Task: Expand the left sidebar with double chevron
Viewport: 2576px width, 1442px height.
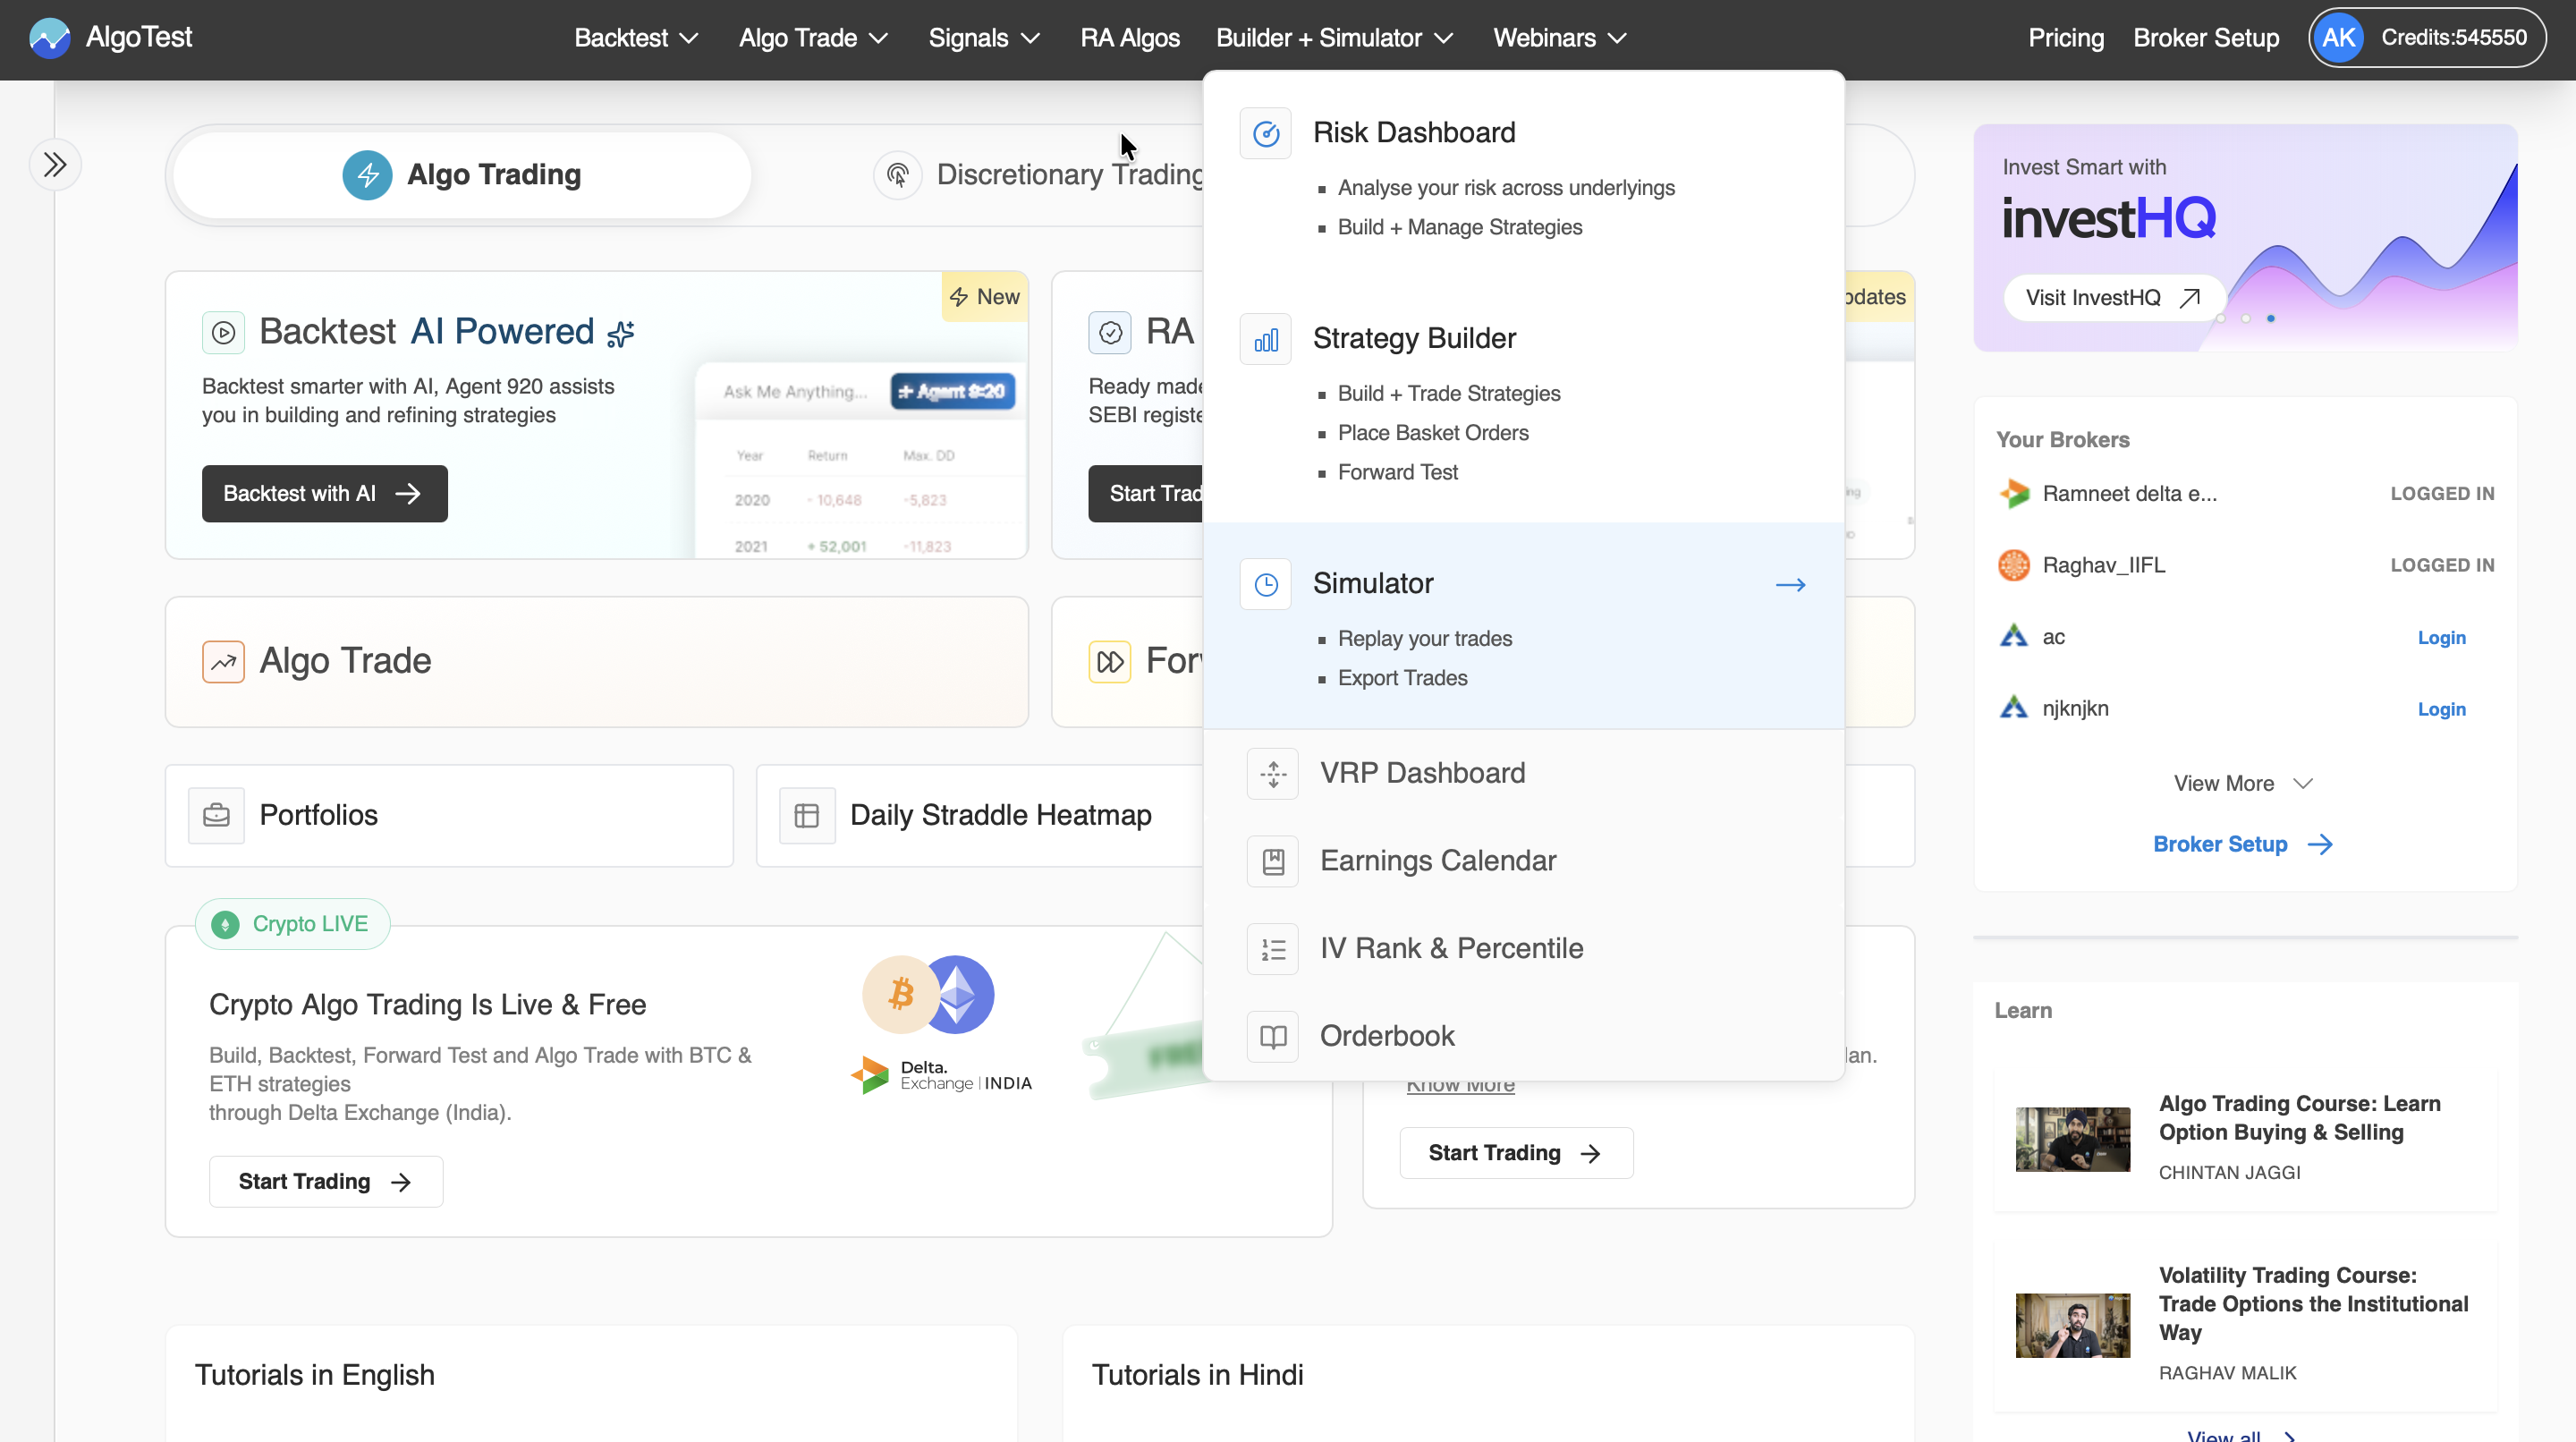Action: point(55,164)
